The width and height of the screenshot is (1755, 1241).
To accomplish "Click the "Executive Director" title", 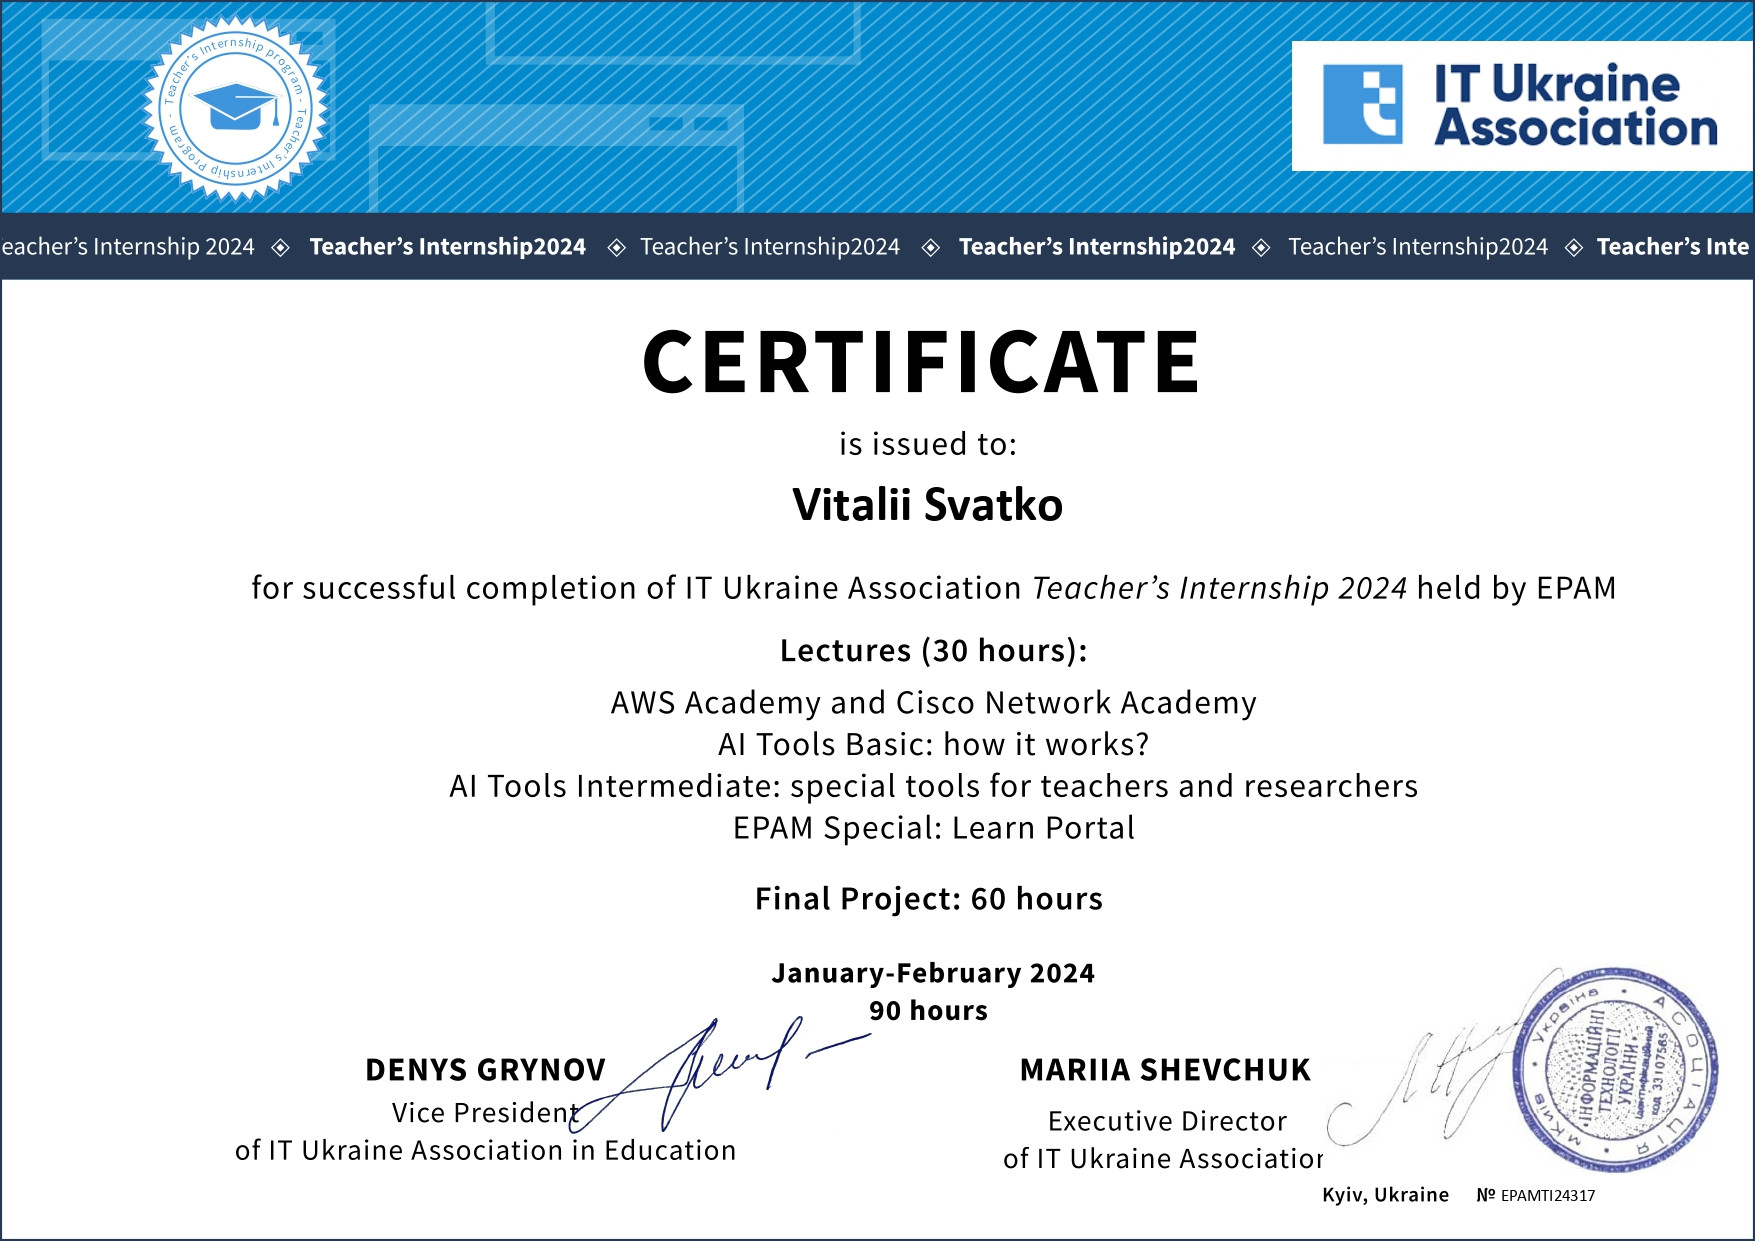I will click(1167, 1121).
